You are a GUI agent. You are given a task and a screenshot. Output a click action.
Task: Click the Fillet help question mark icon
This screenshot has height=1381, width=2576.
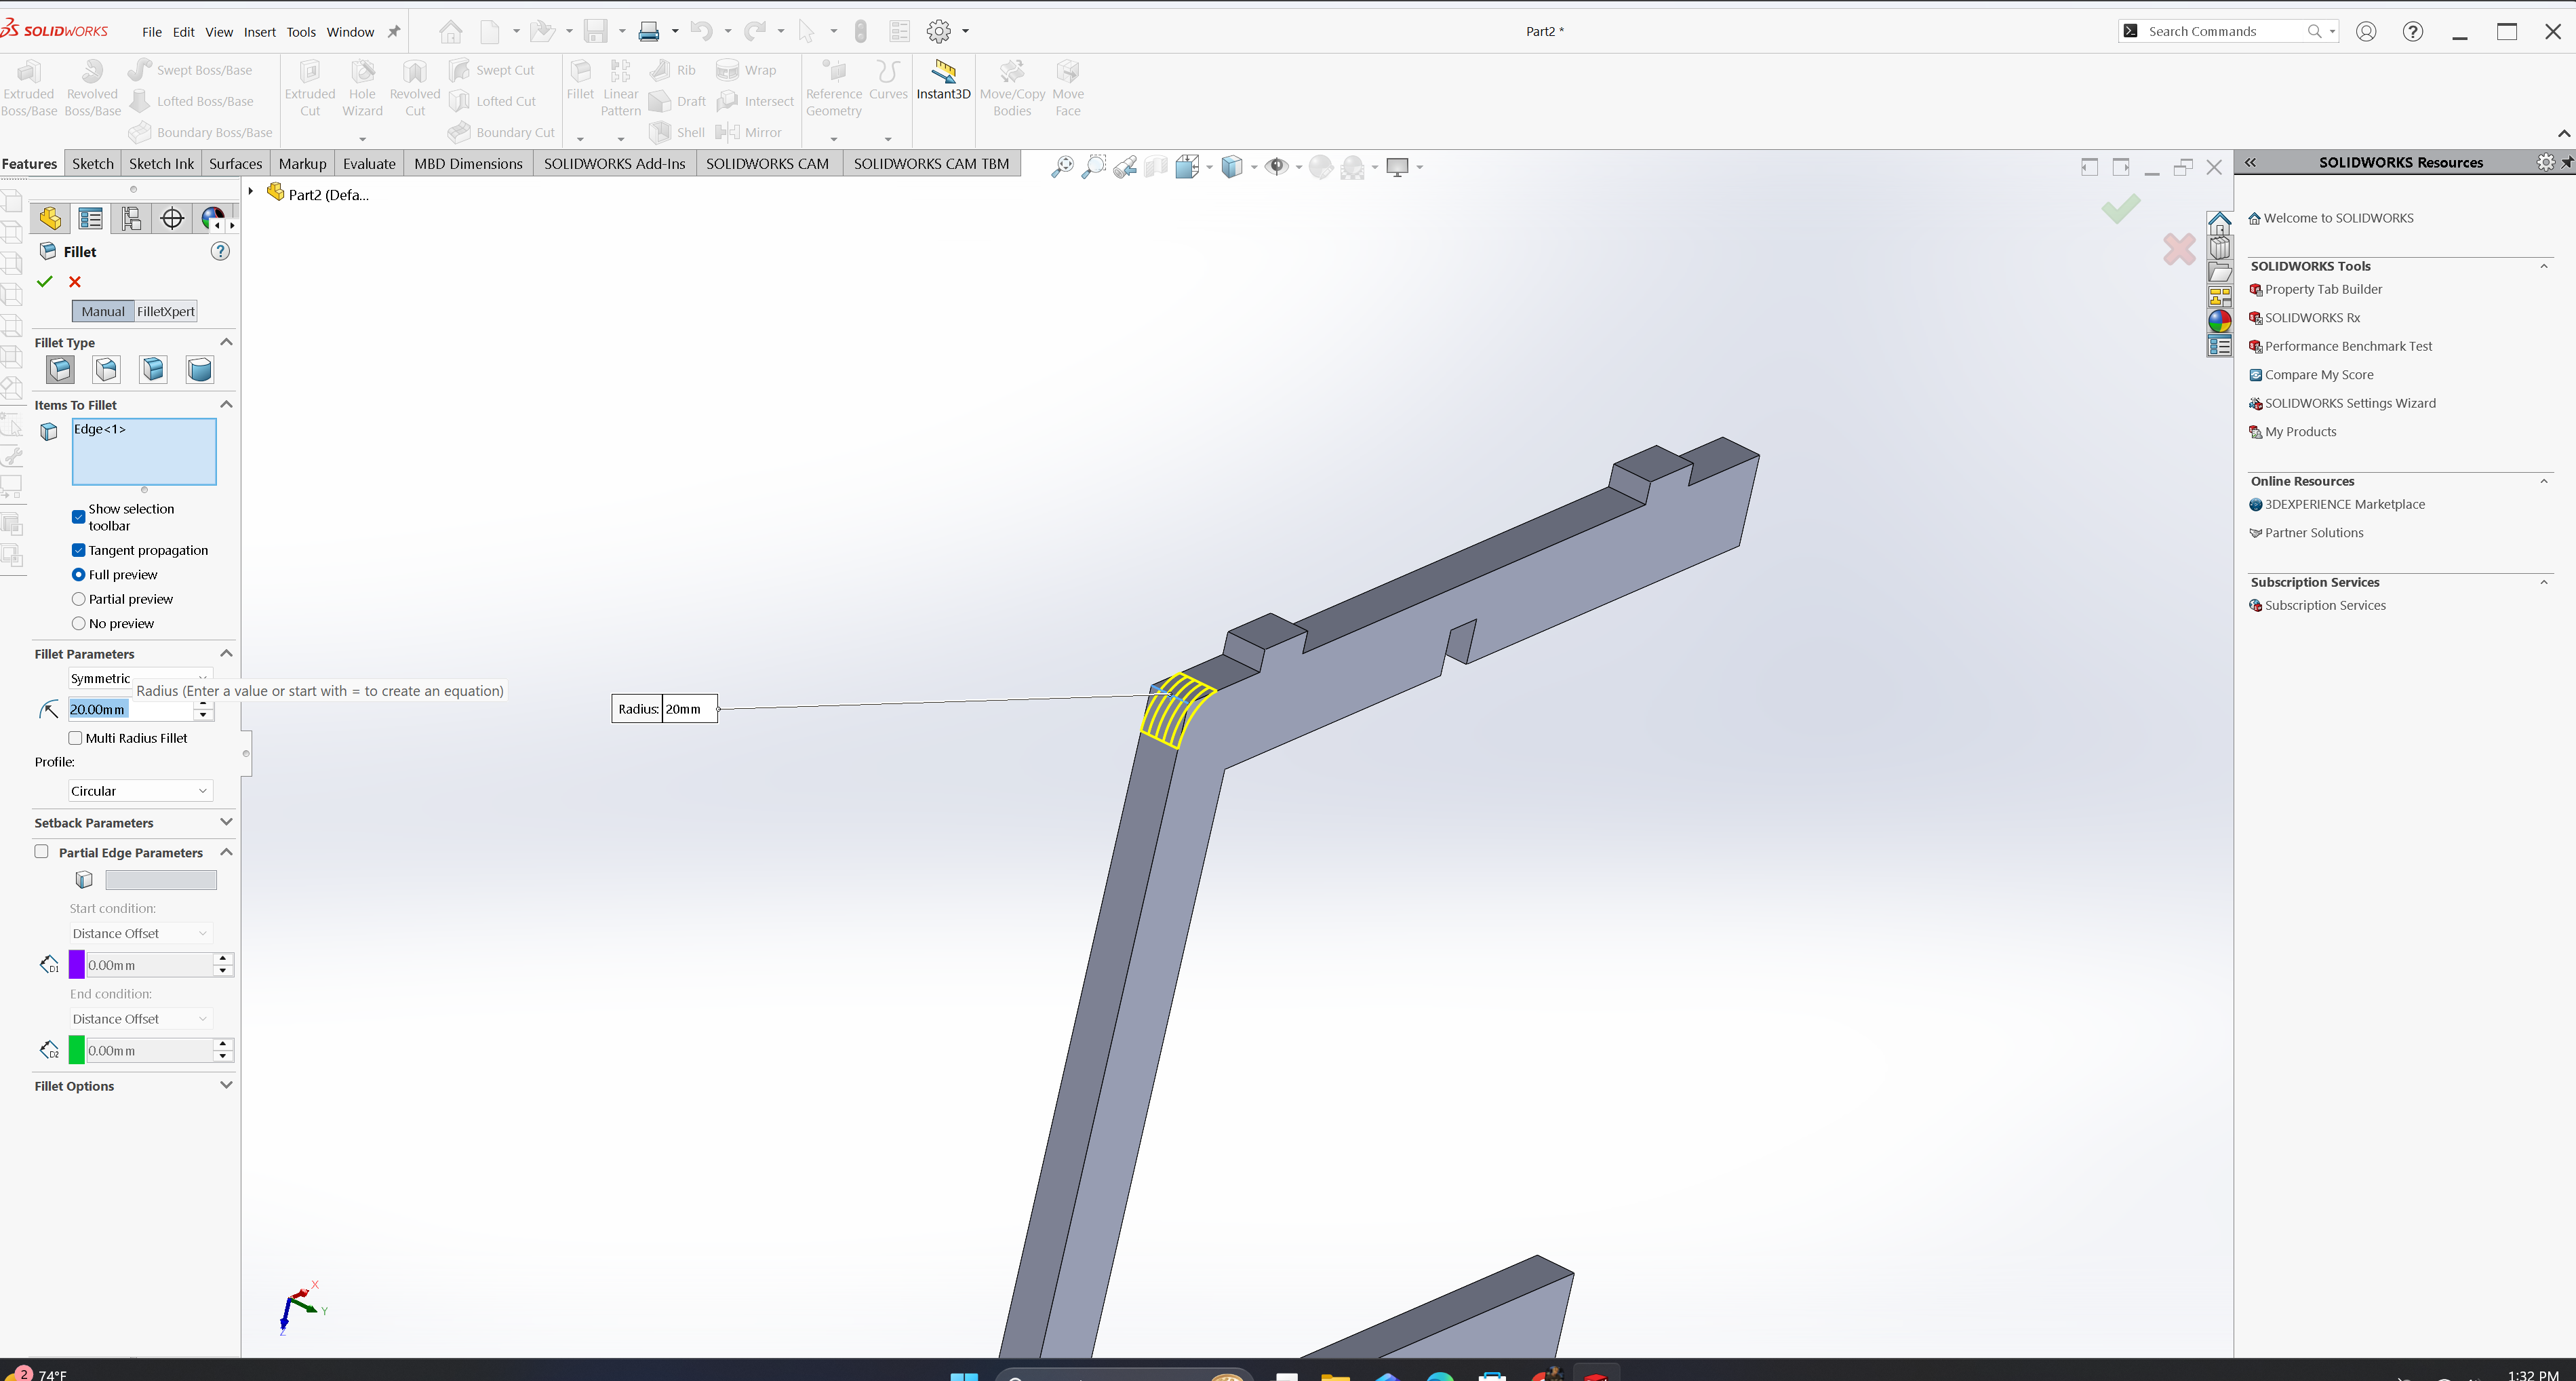220,252
